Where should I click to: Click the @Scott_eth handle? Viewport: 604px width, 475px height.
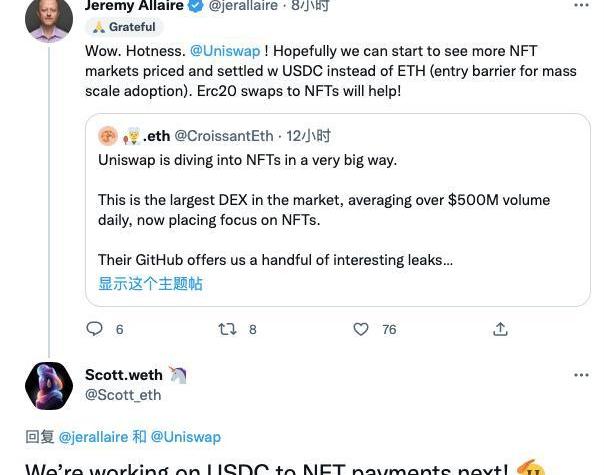[123, 395]
